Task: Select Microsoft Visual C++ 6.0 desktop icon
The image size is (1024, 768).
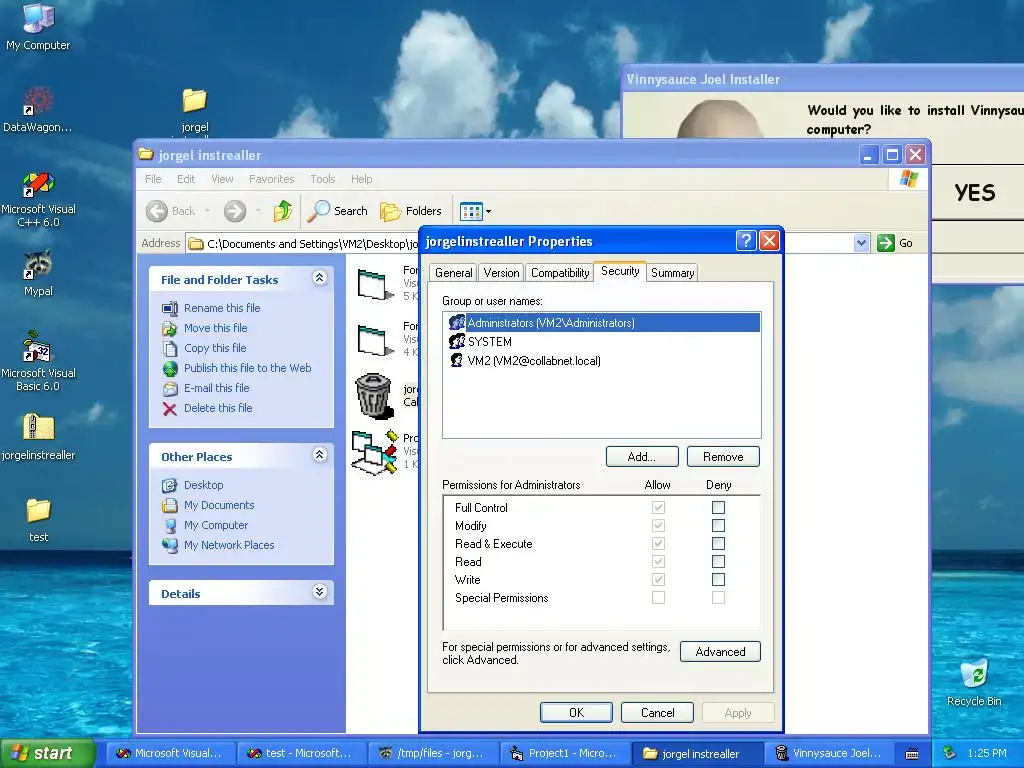Action: click(38, 199)
